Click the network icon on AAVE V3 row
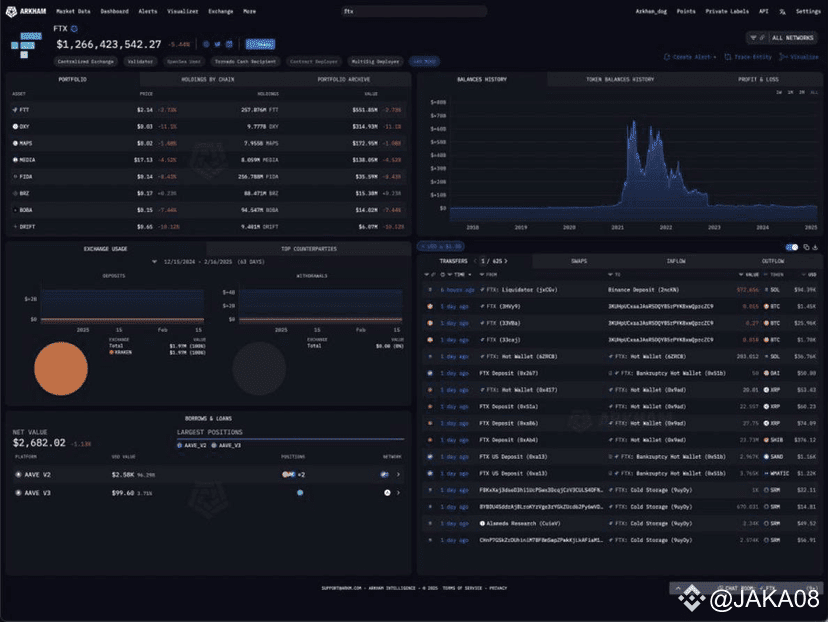 tap(387, 493)
